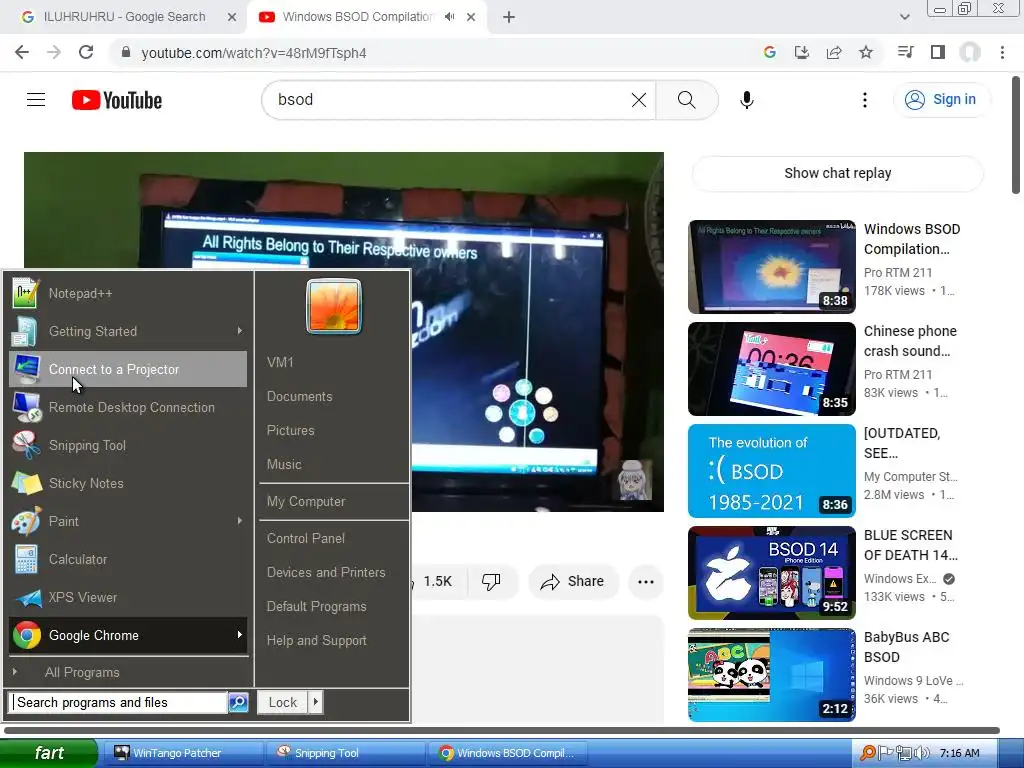Open the Calculator icon

pos(26,559)
